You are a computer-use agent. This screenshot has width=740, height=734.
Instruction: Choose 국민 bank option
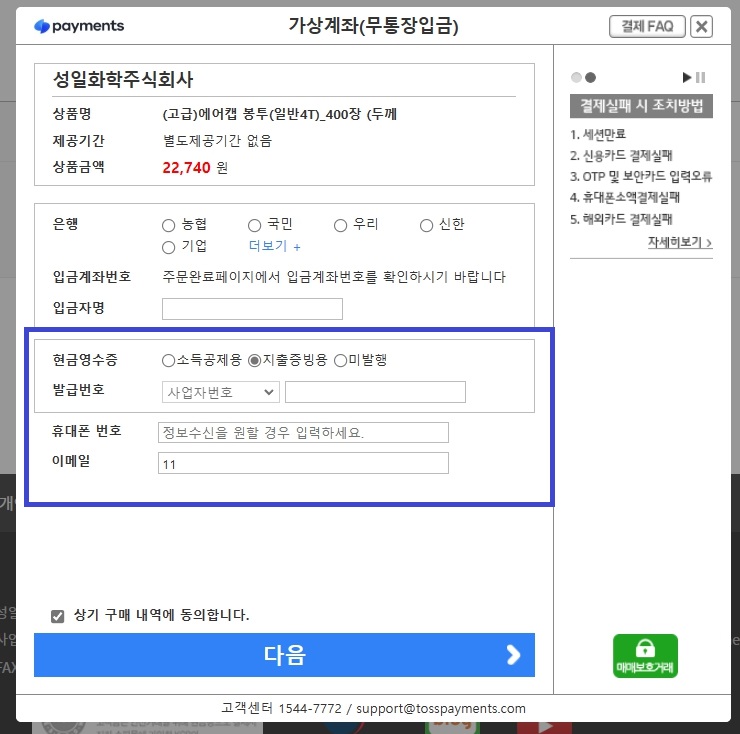pyautogui.click(x=255, y=225)
